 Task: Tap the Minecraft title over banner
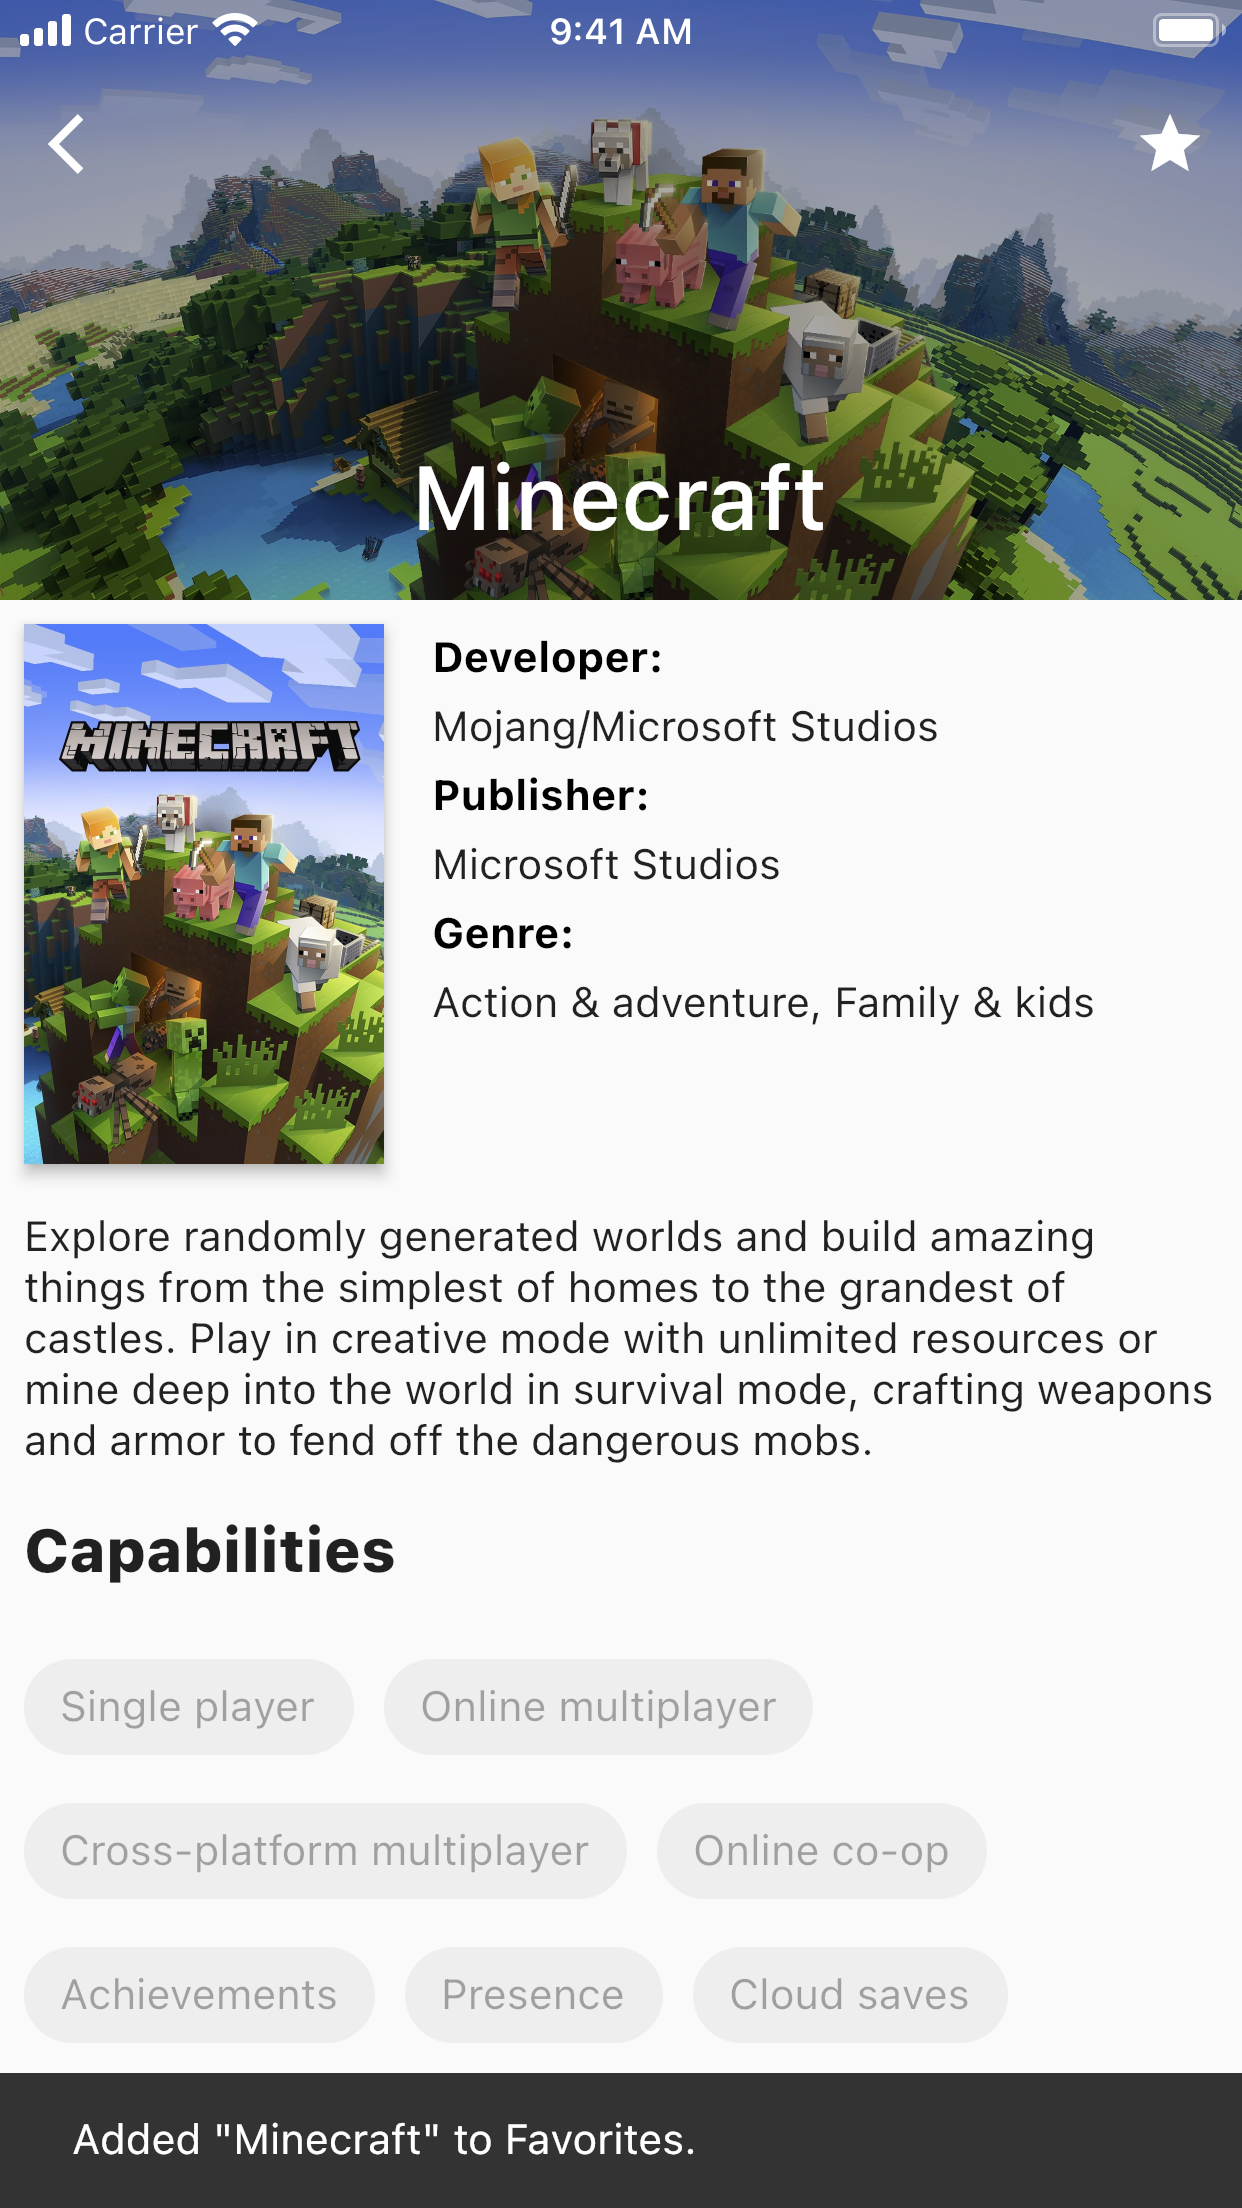[x=620, y=498]
